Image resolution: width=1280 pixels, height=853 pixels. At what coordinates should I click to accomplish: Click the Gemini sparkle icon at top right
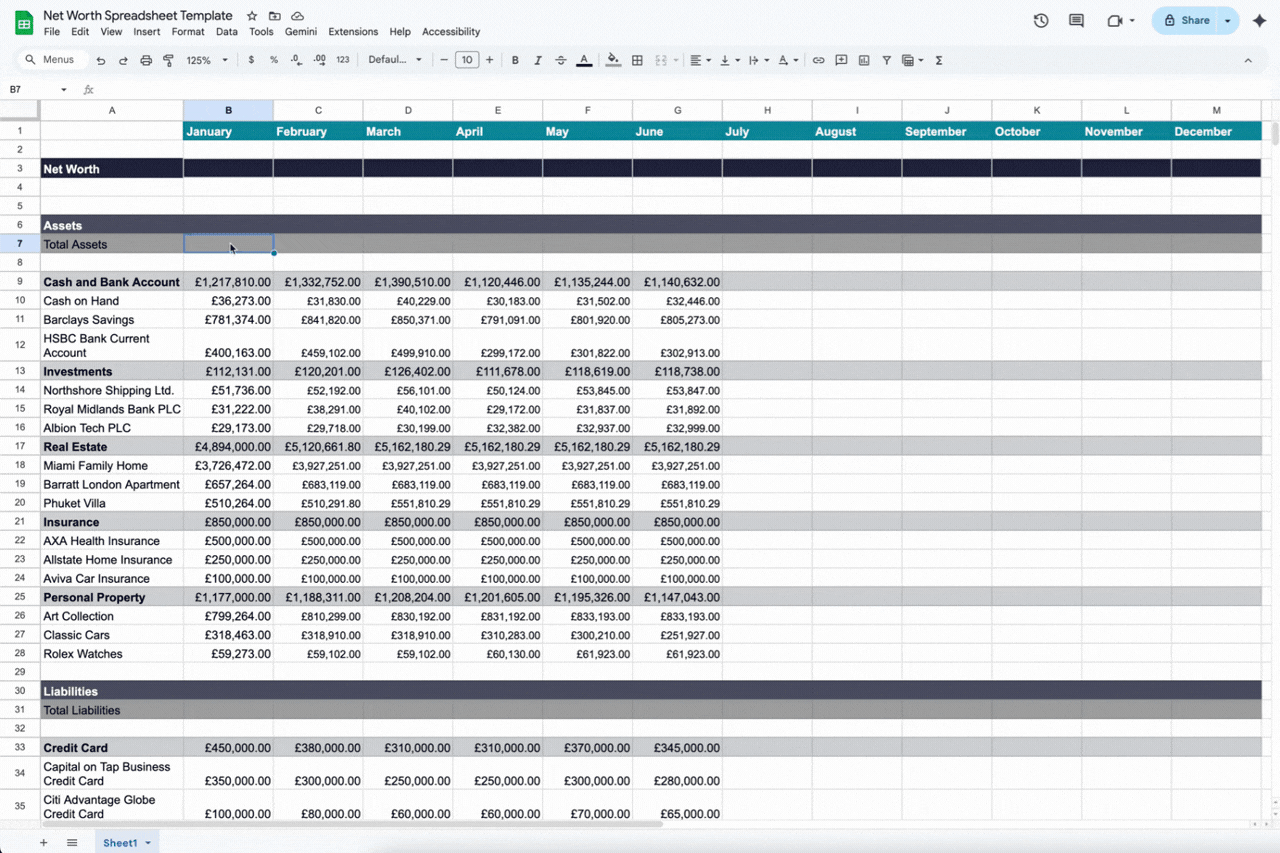1259,20
